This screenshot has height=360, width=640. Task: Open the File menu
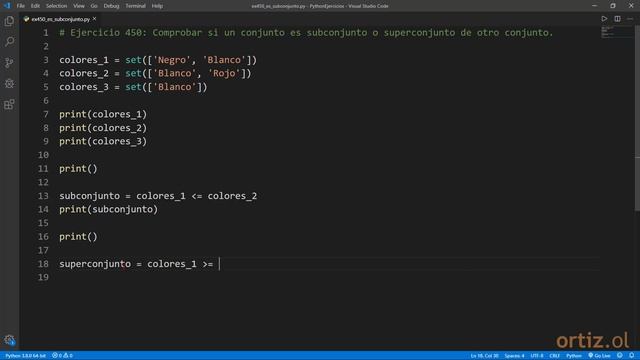pyautogui.click(x=20, y=6)
